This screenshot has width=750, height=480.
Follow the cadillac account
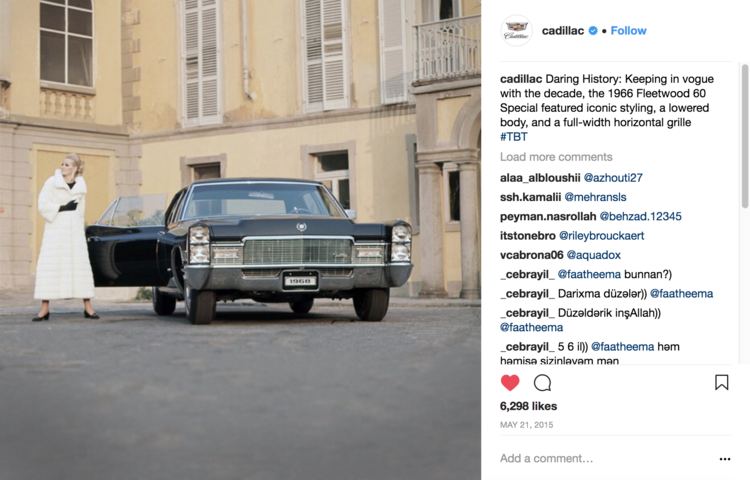[x=629, y=31]
